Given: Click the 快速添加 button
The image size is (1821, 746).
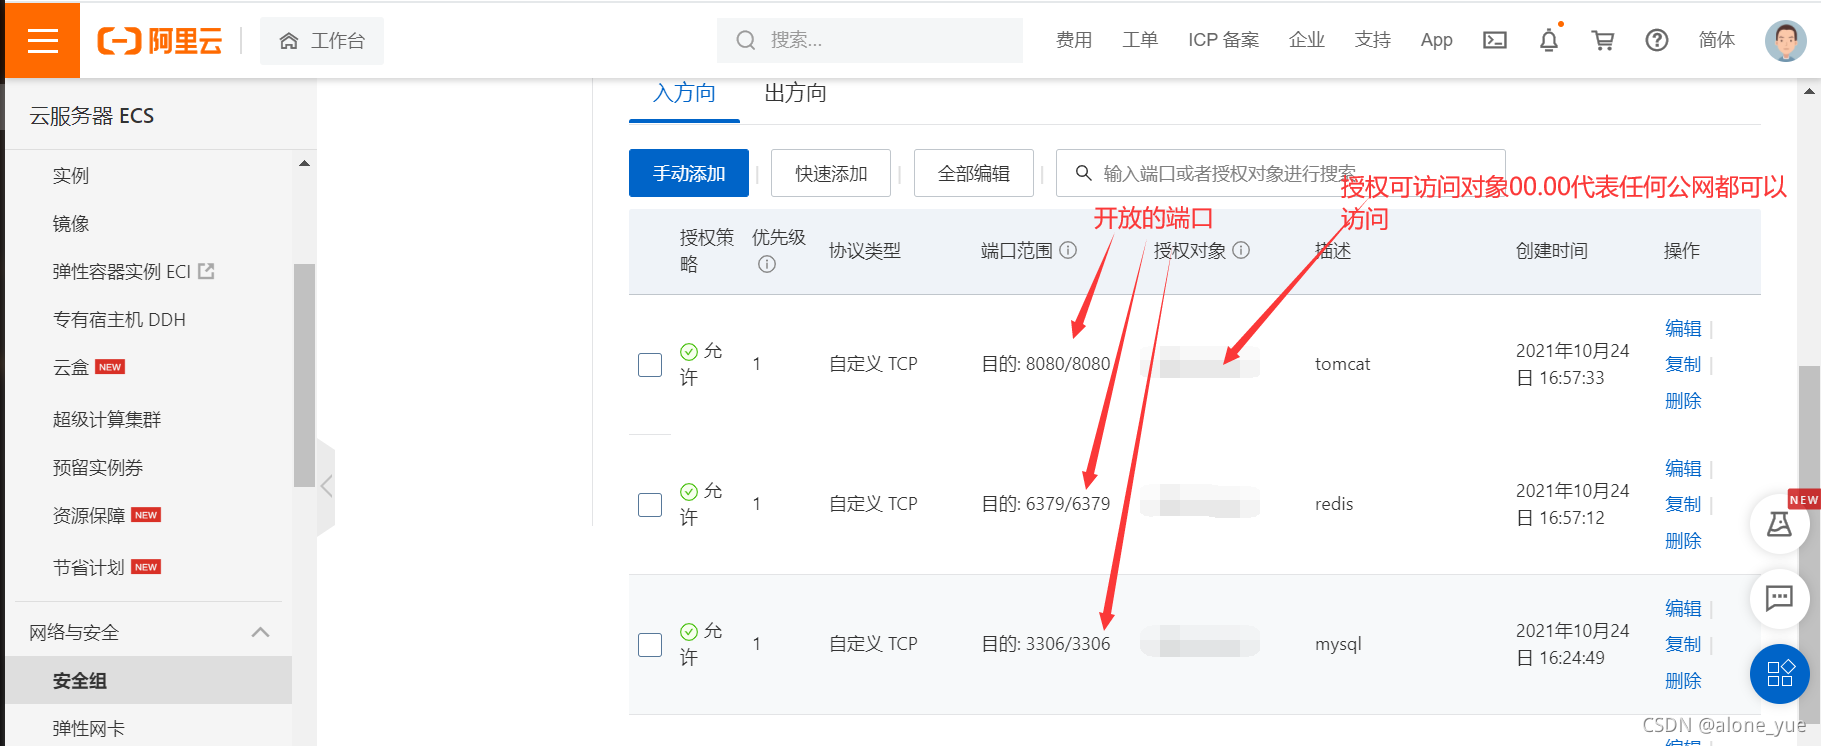Looking at the screenshot, I should [831, 173].
